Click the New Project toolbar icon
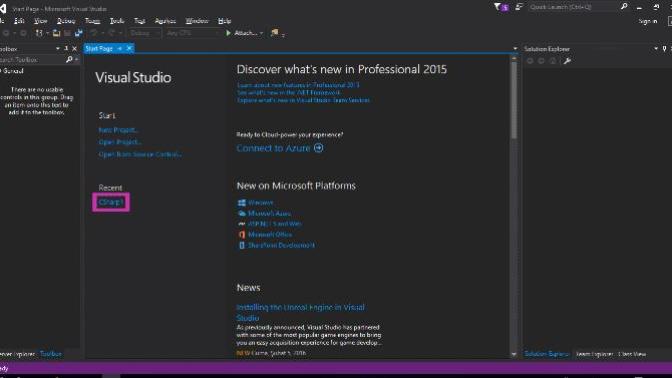Screen dimensions: 672x378 [39, 33]
